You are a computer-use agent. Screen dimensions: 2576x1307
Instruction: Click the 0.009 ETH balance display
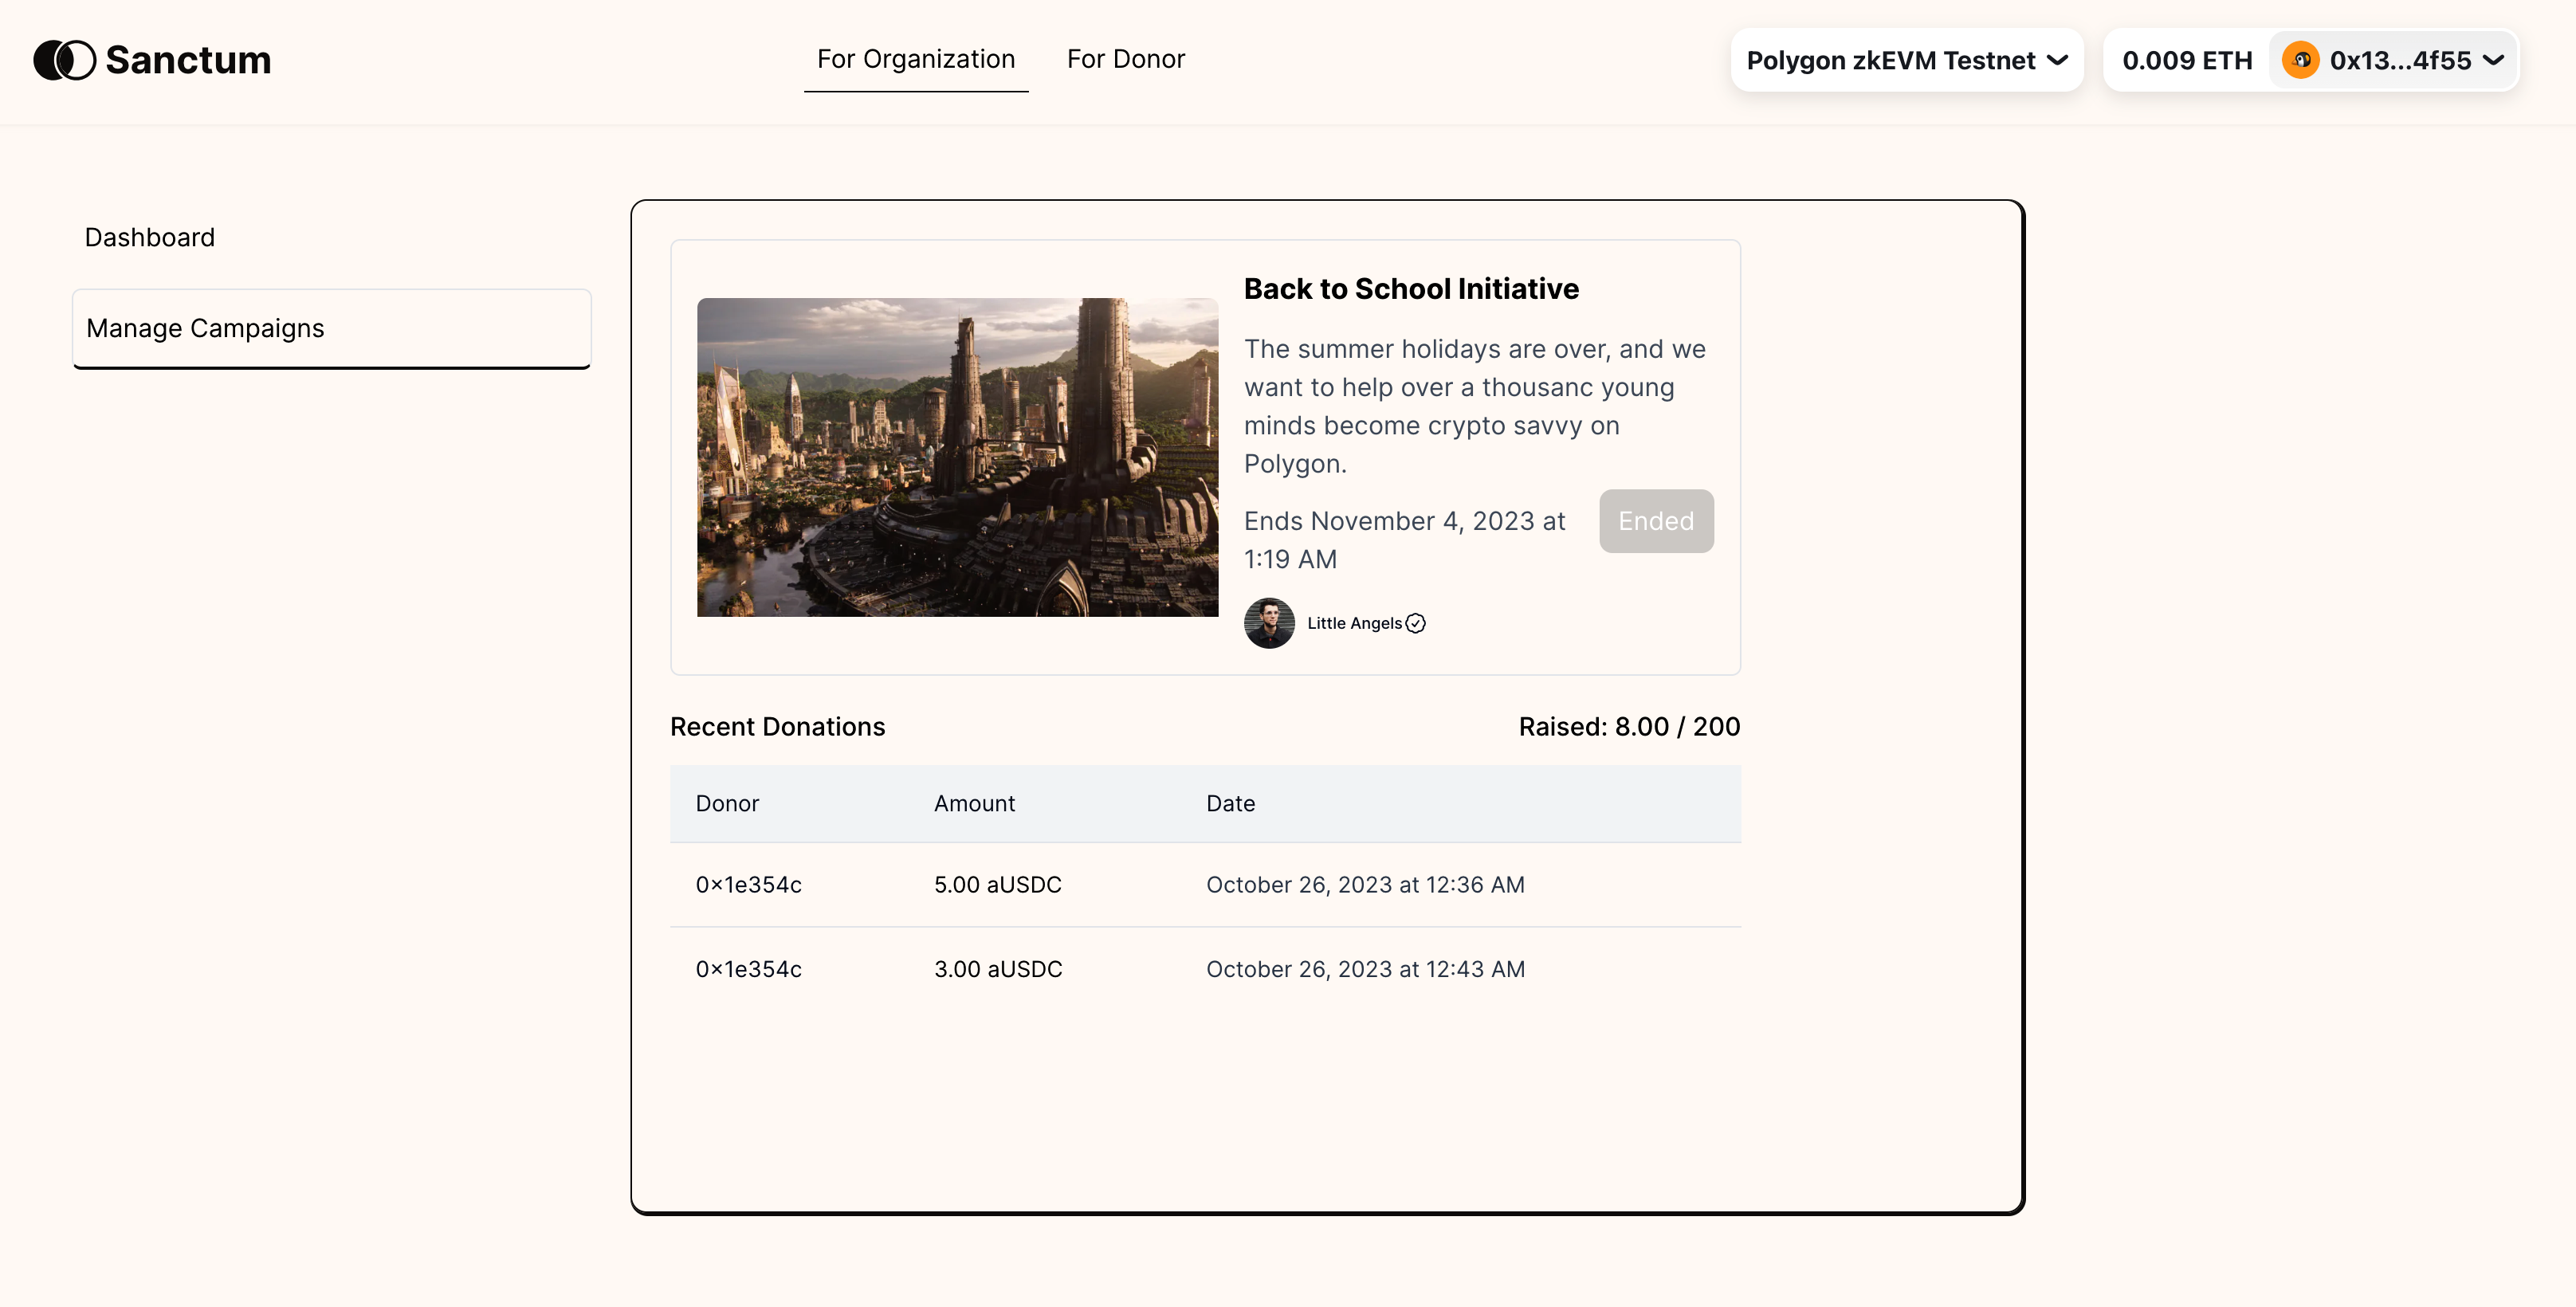pos(2186,60)
